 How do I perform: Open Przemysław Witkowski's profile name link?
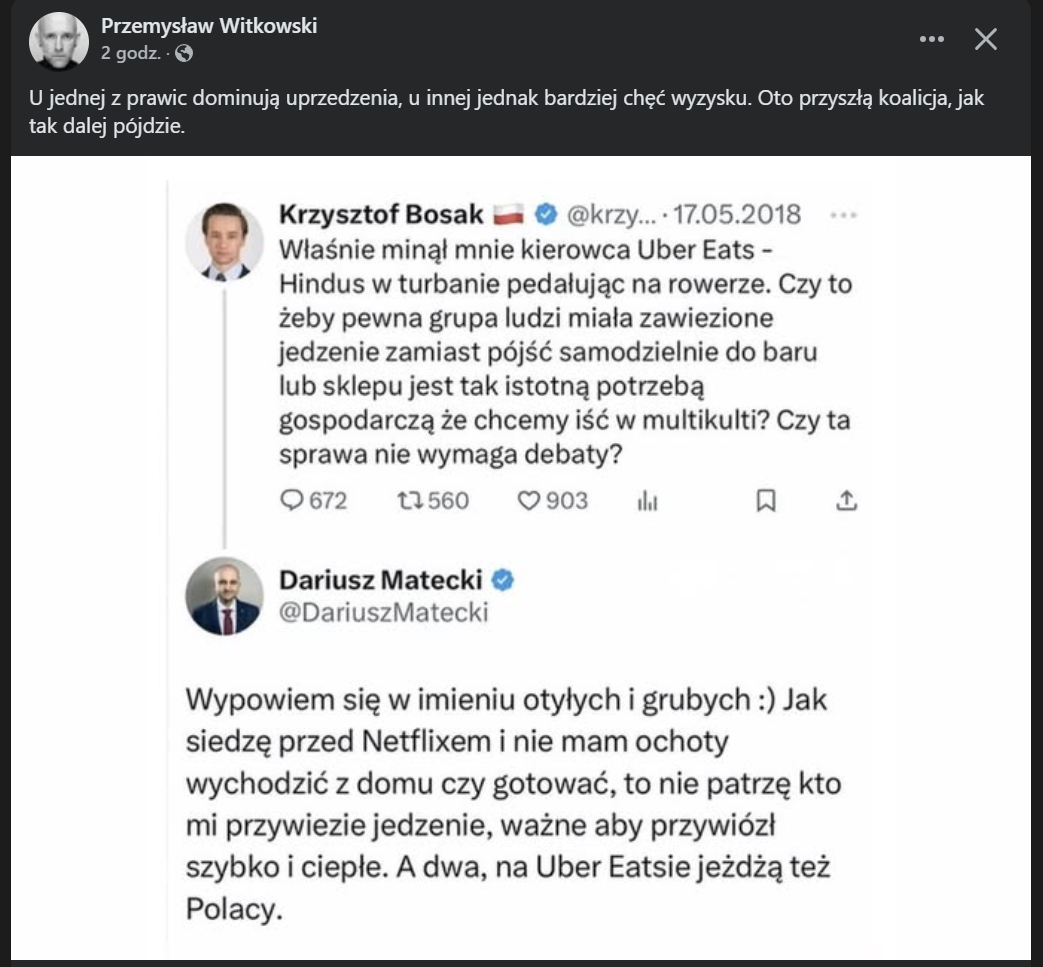[209, 26]
